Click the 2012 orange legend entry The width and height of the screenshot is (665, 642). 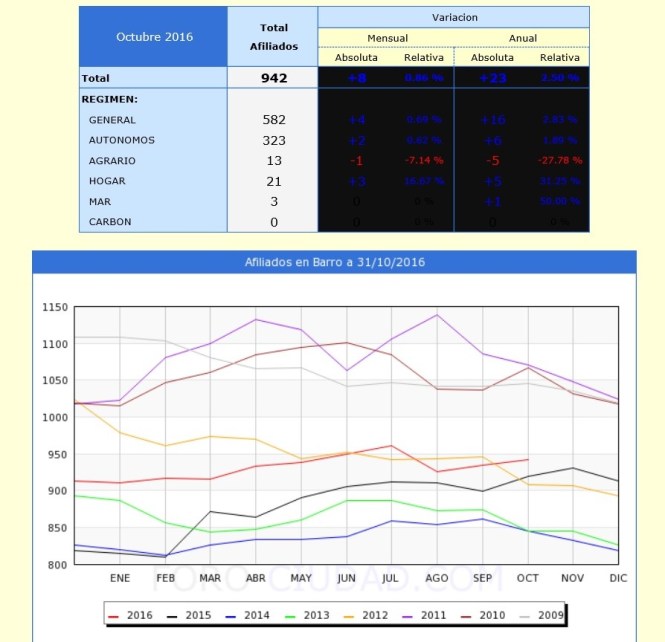coord(369,613)
